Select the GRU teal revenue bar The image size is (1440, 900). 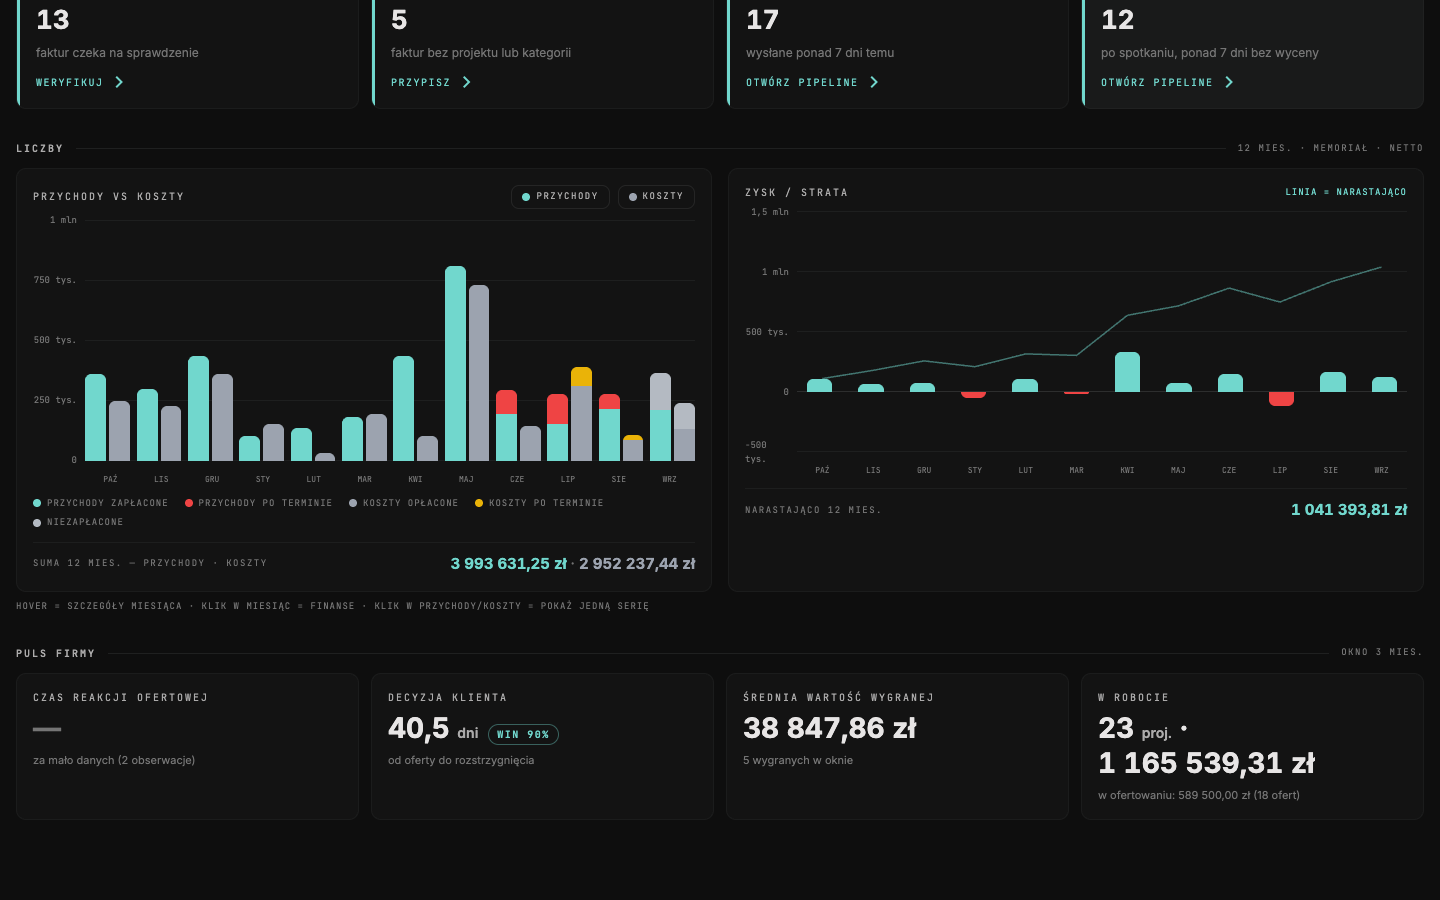[198, 408]
